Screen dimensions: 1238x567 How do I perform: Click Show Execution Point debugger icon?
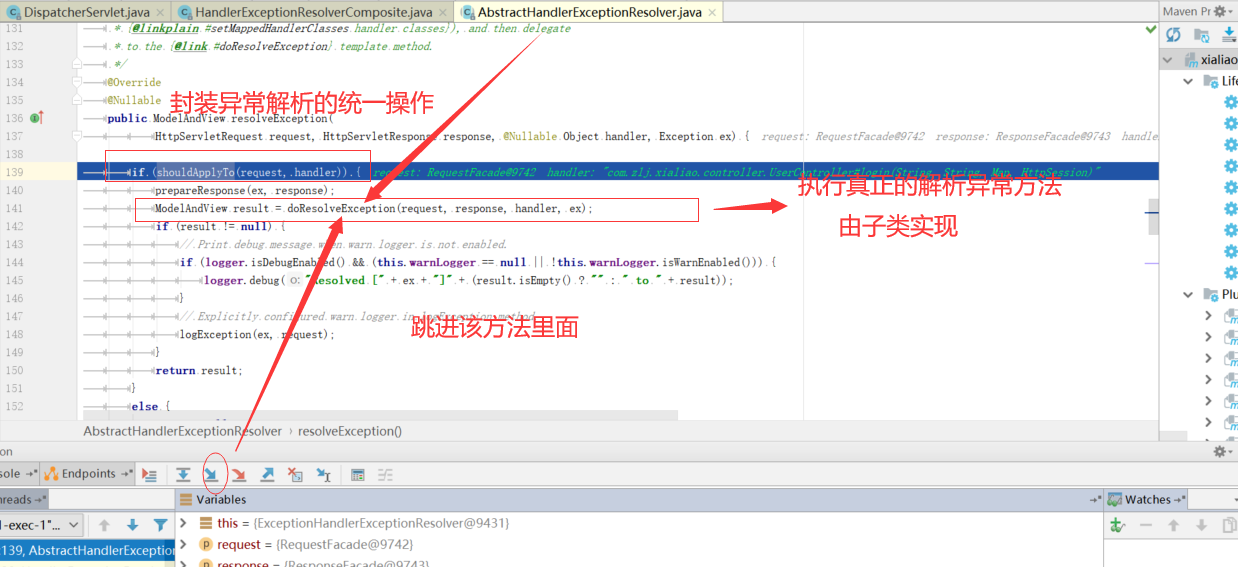148,475
